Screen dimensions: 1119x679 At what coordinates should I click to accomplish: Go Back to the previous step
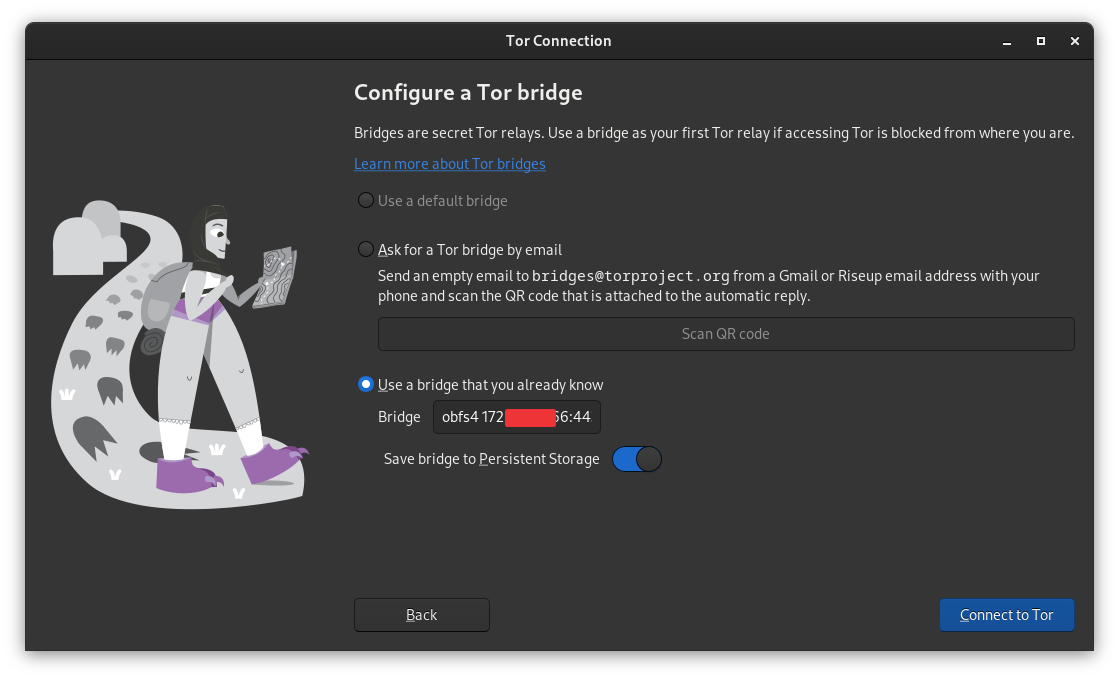(422, 615)
